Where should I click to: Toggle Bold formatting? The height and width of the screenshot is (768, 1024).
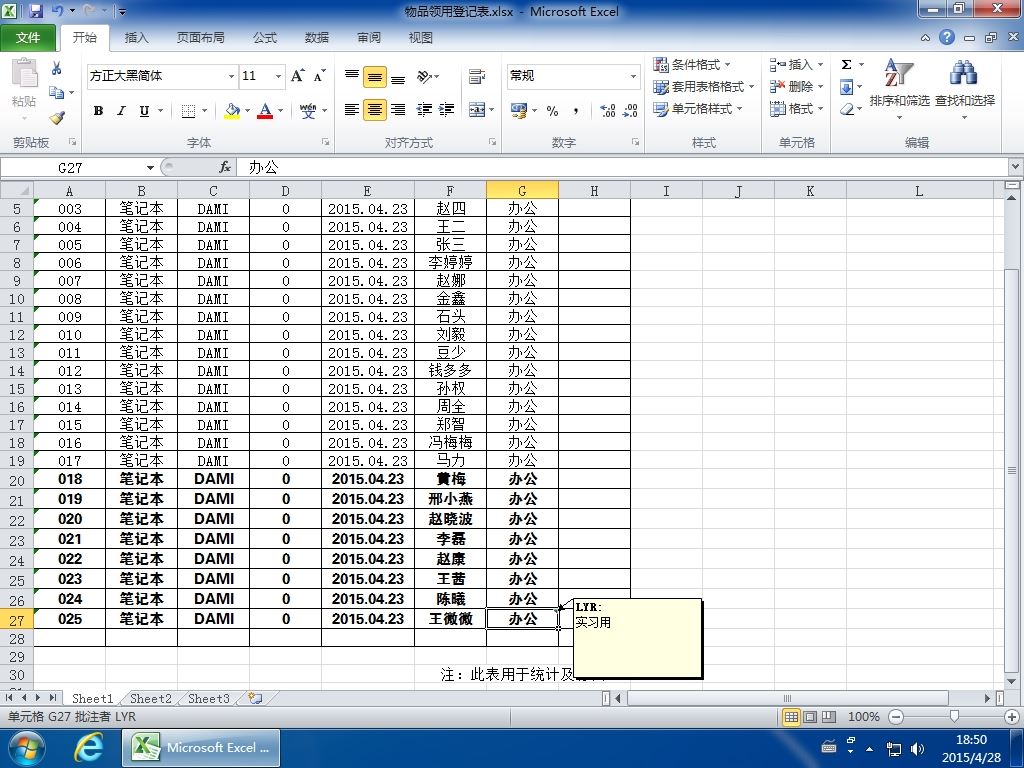coord(98,111)
